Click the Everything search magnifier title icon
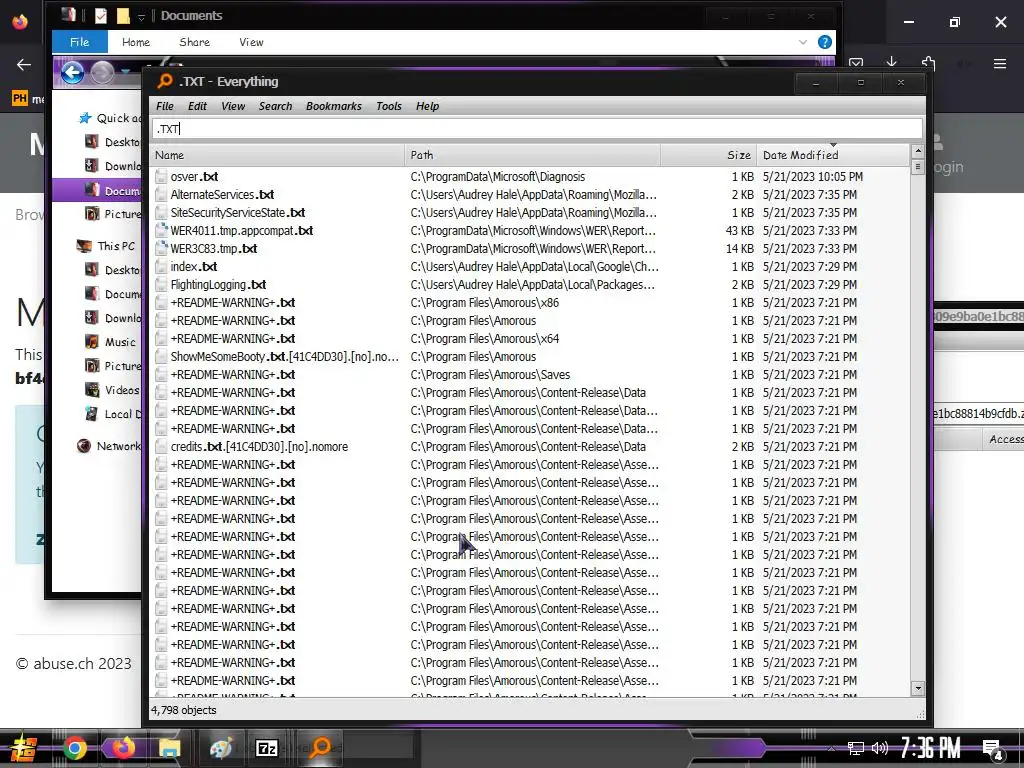 tap(165, 81)
